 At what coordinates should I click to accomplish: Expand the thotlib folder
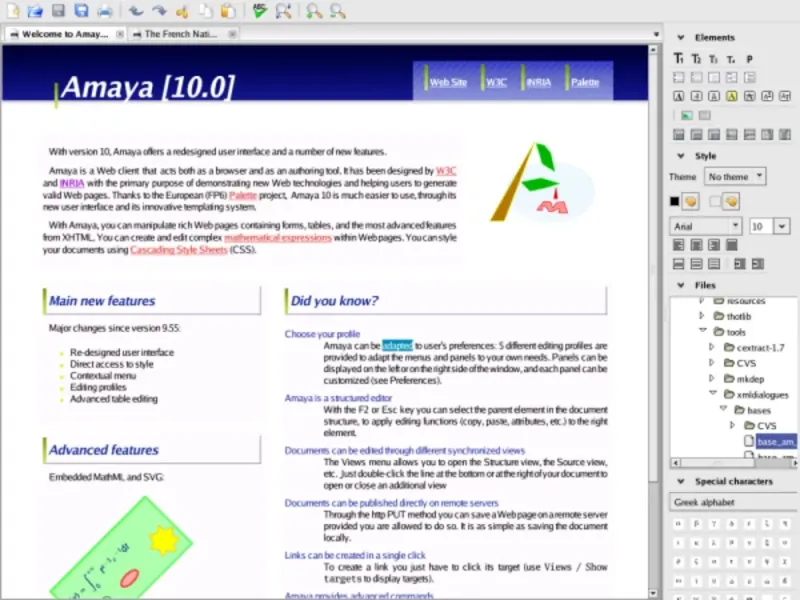pyautogui.click(x=702, y=316)
